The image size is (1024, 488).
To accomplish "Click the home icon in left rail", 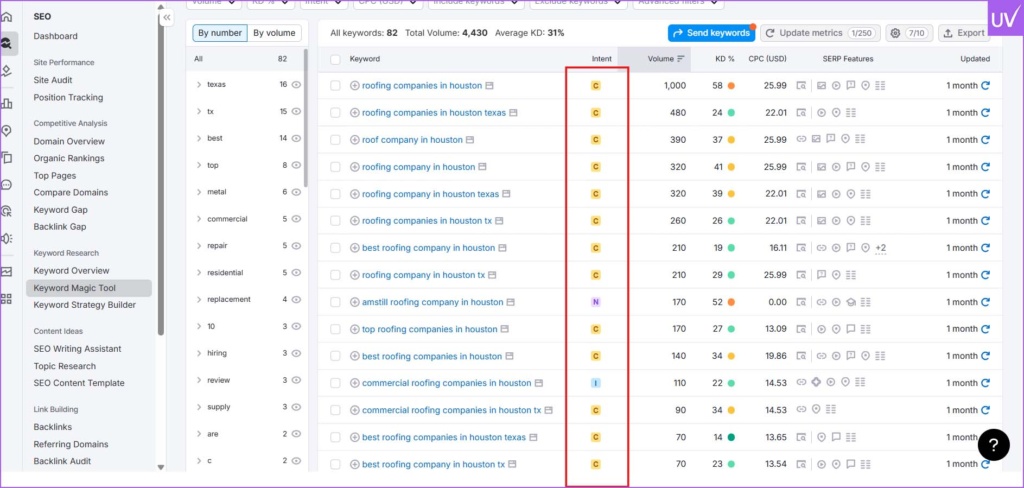I will pyautogui.click(x=8, y=15).
